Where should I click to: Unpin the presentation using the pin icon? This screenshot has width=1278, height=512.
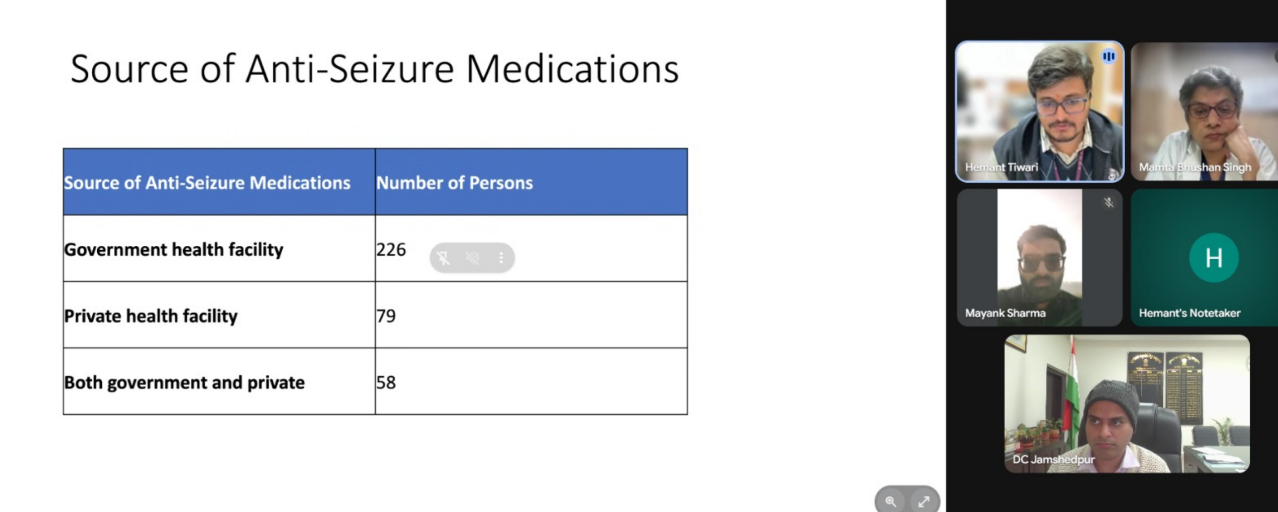(x=444, y=258)
